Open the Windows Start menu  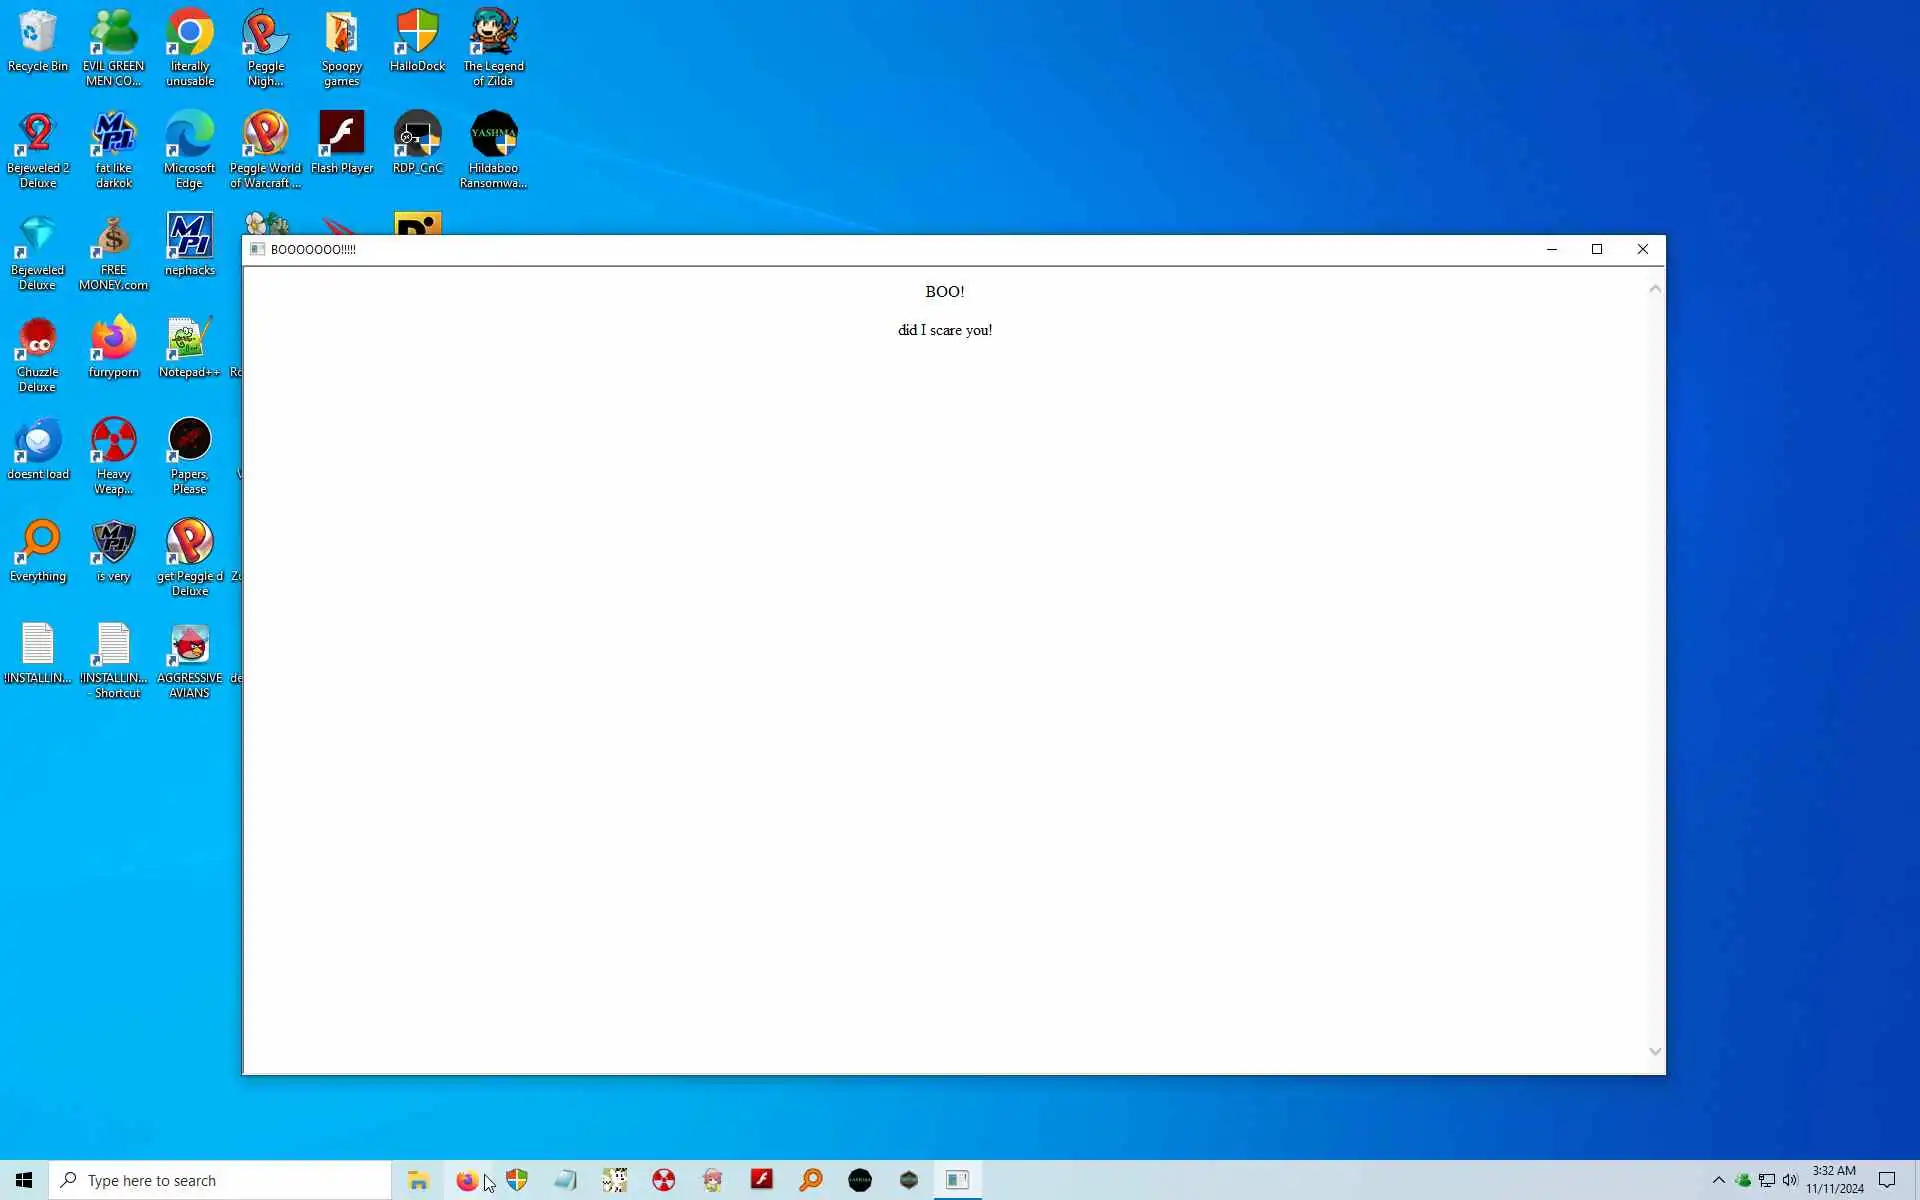24,1180
